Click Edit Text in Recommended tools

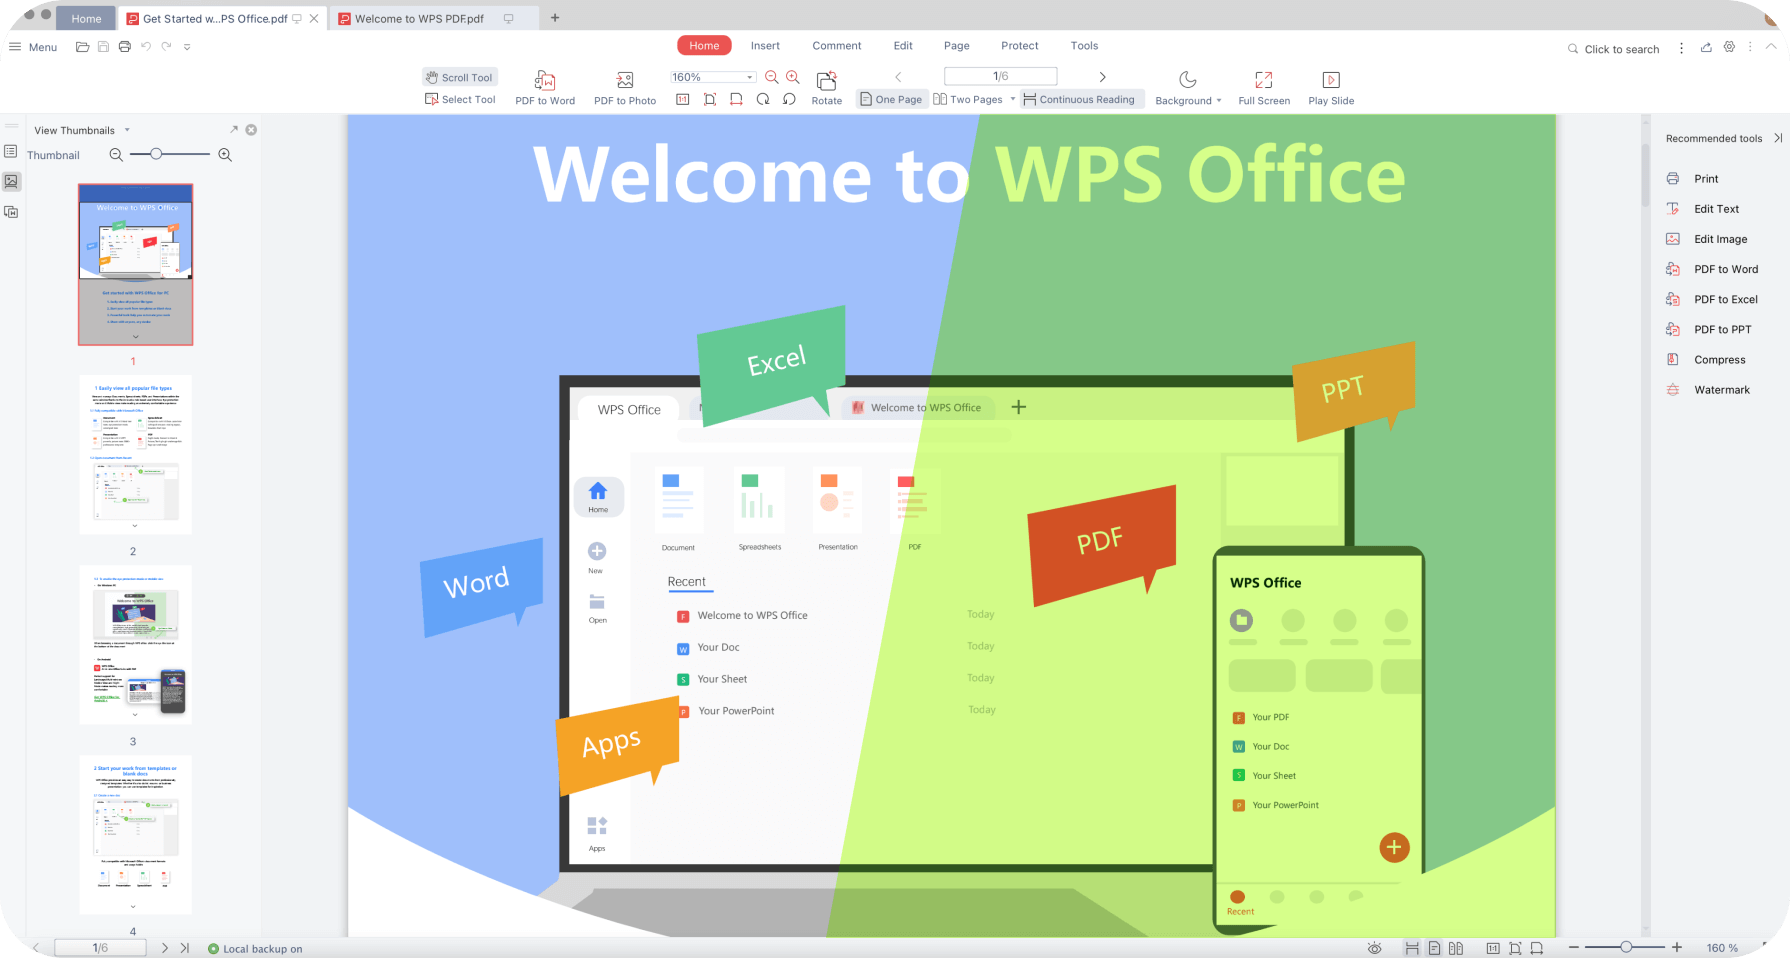pos(1716,209)
